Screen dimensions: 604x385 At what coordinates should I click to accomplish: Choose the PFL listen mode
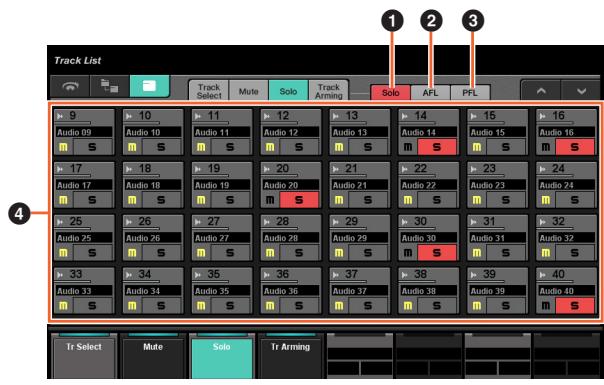coord(470,92)
